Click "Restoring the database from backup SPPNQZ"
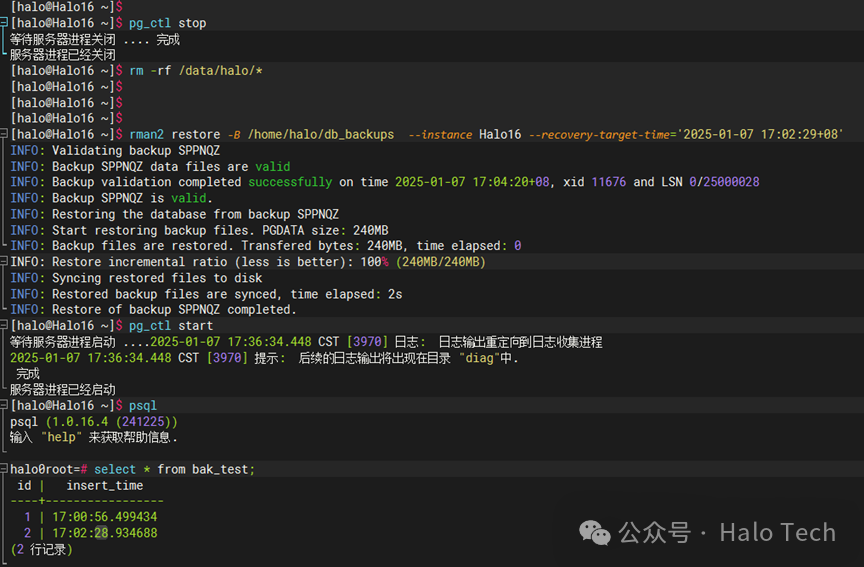Image resolution: width=864 pixels, height=567 pixels. [196, 214]
